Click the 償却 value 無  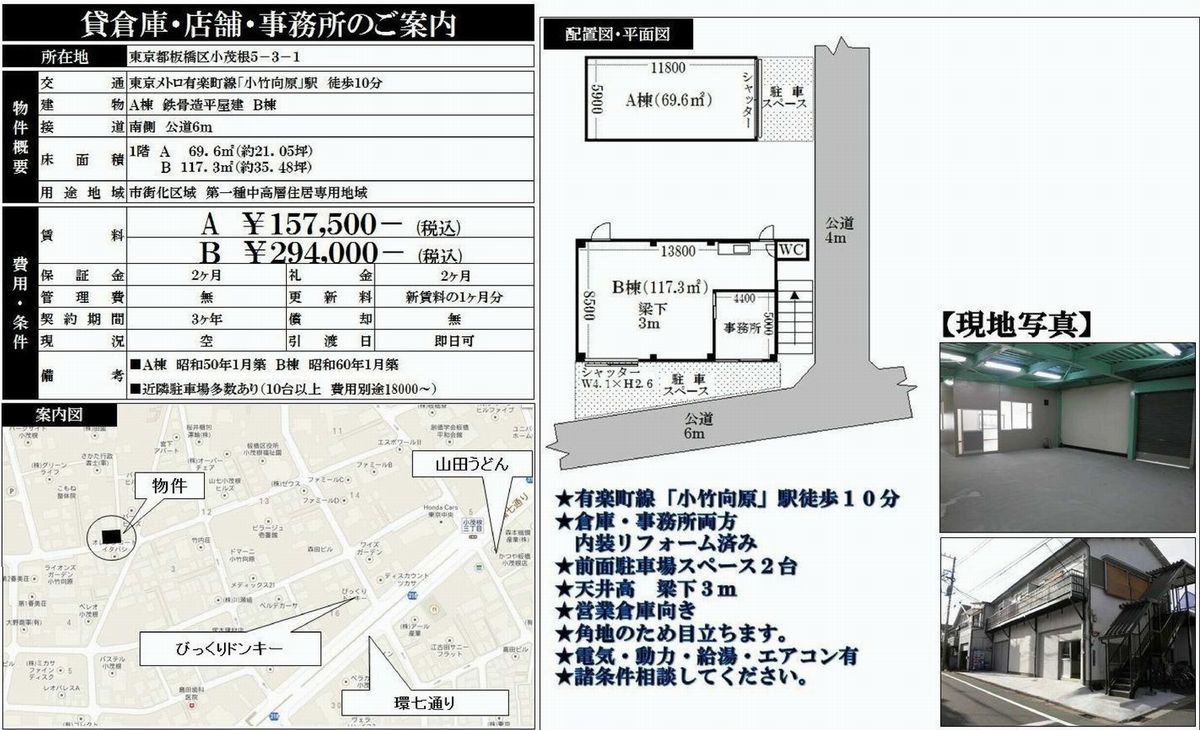click(x=454, y=320)
